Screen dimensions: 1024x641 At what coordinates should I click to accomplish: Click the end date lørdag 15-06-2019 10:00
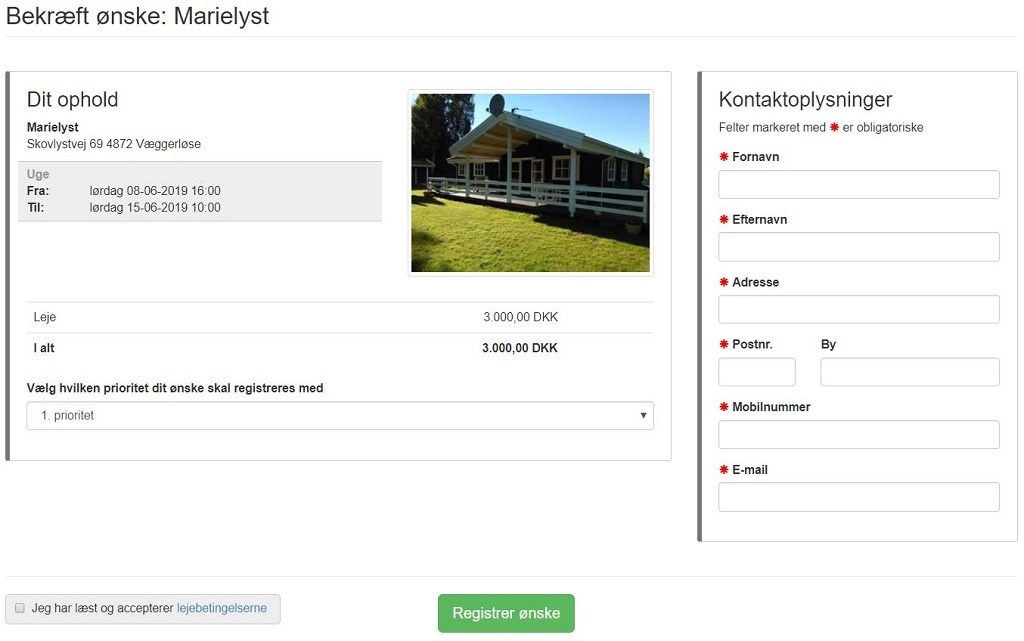coord(155,208)
